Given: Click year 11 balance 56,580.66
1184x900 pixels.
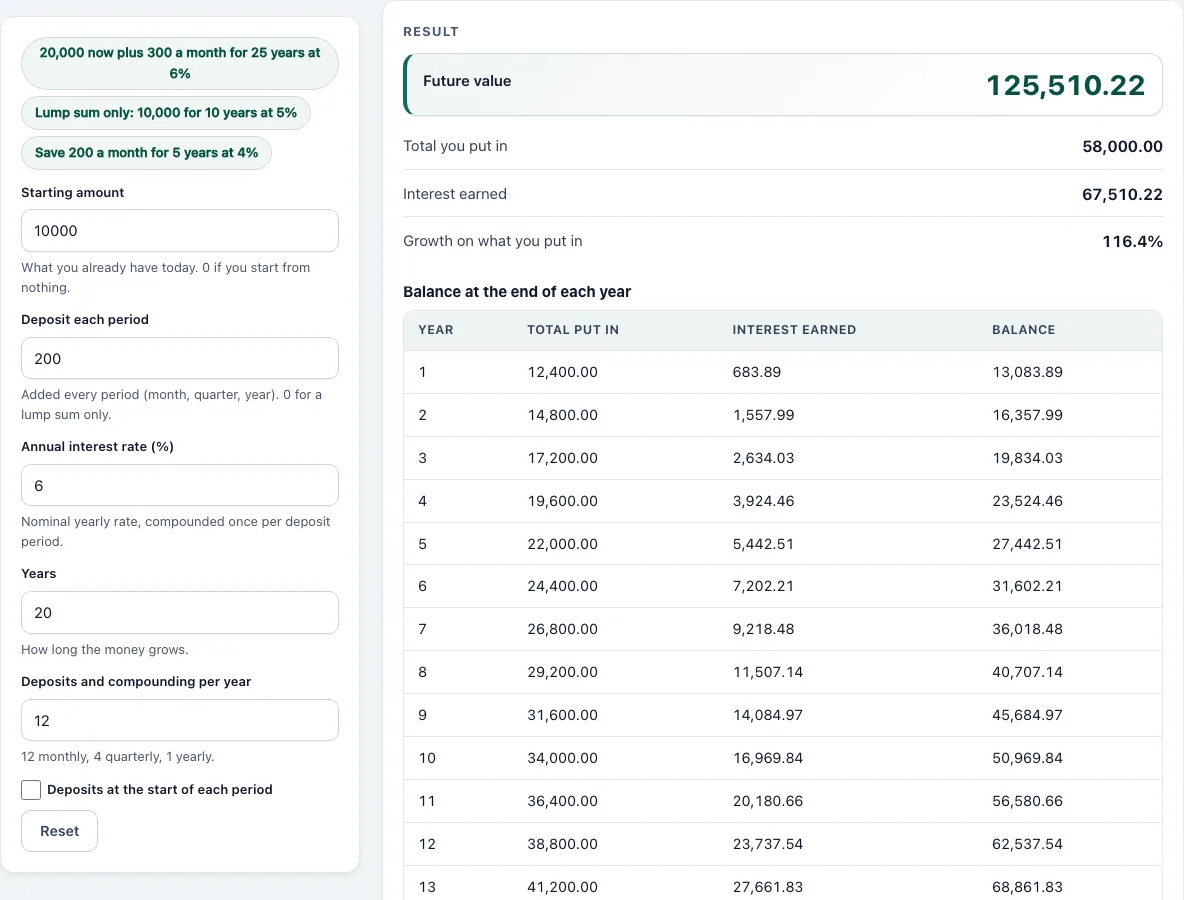Looking at the screenshot, I should [x=1027, y=802].
